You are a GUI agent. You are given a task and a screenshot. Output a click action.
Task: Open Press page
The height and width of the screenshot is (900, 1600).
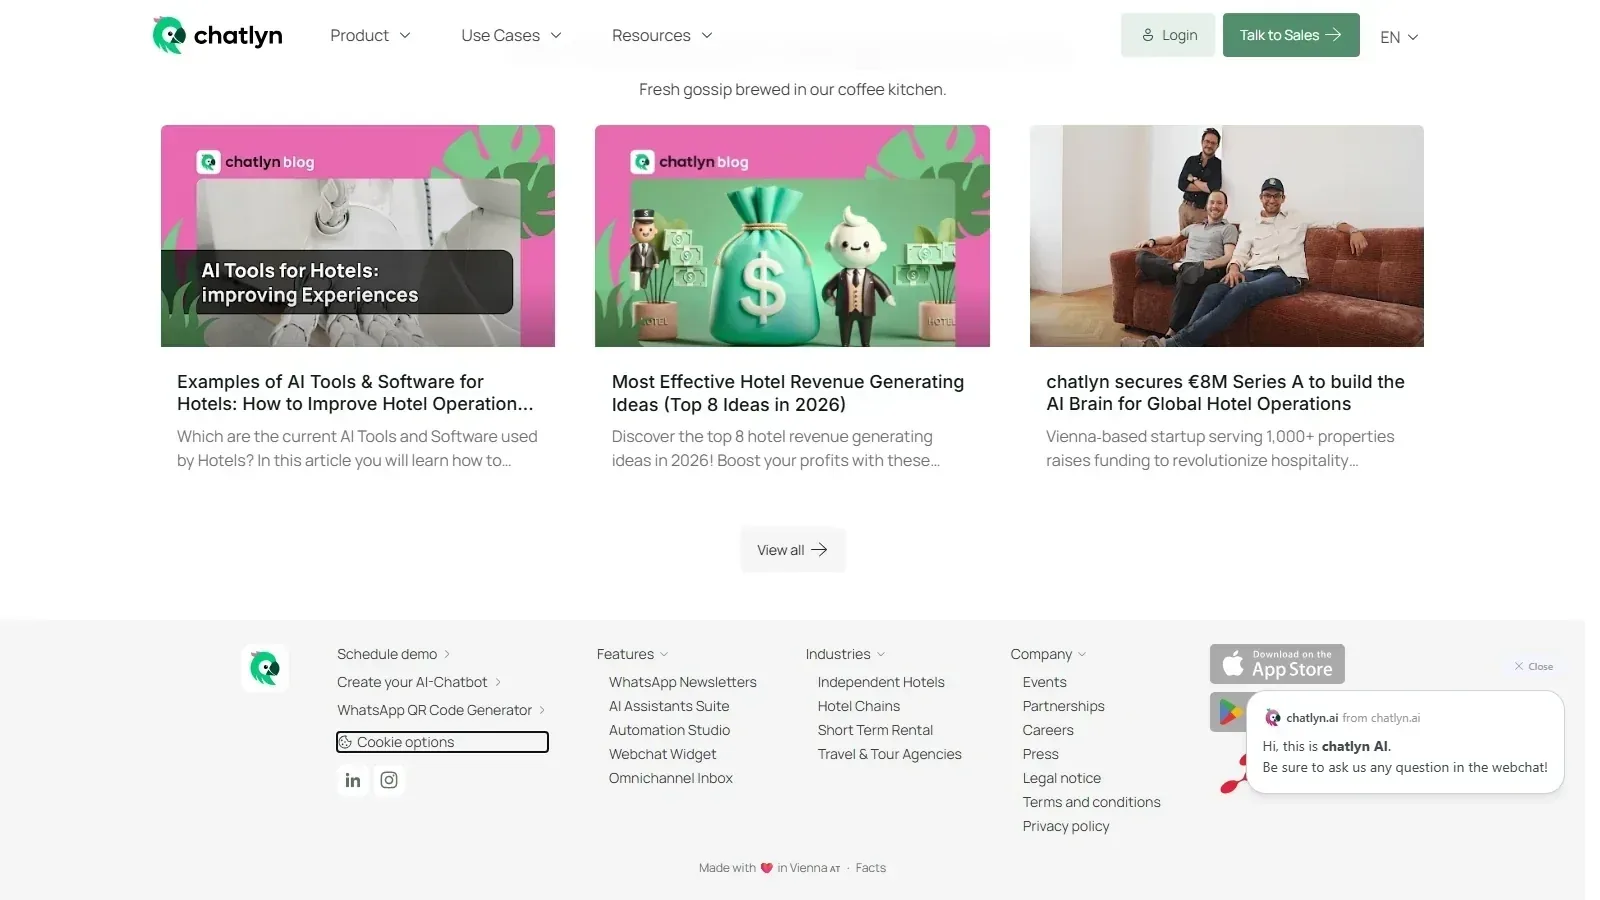pyautogui.click(x=1040, y=754)
